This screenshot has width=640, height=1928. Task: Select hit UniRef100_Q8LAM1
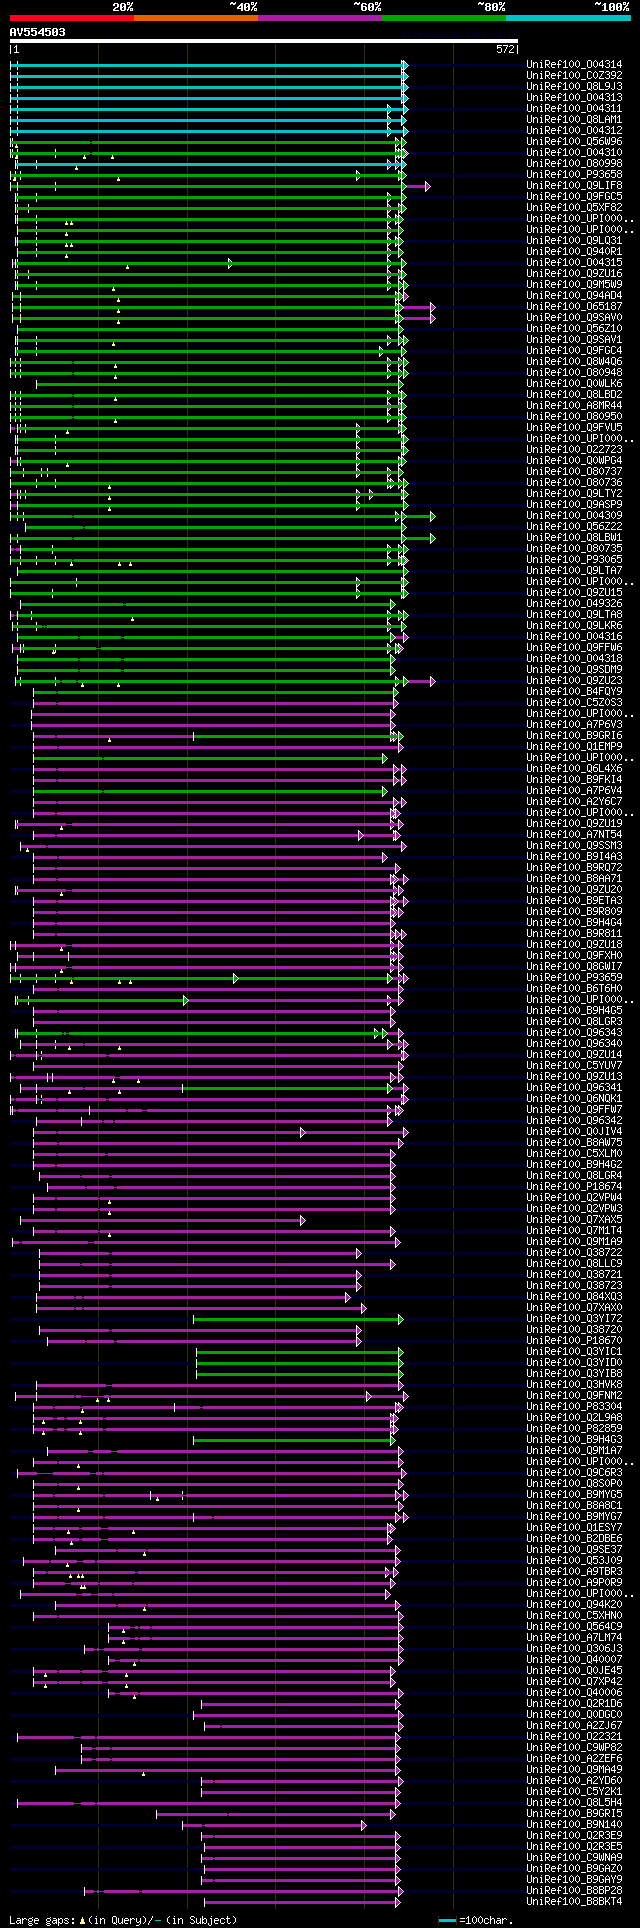pos(574,119)
